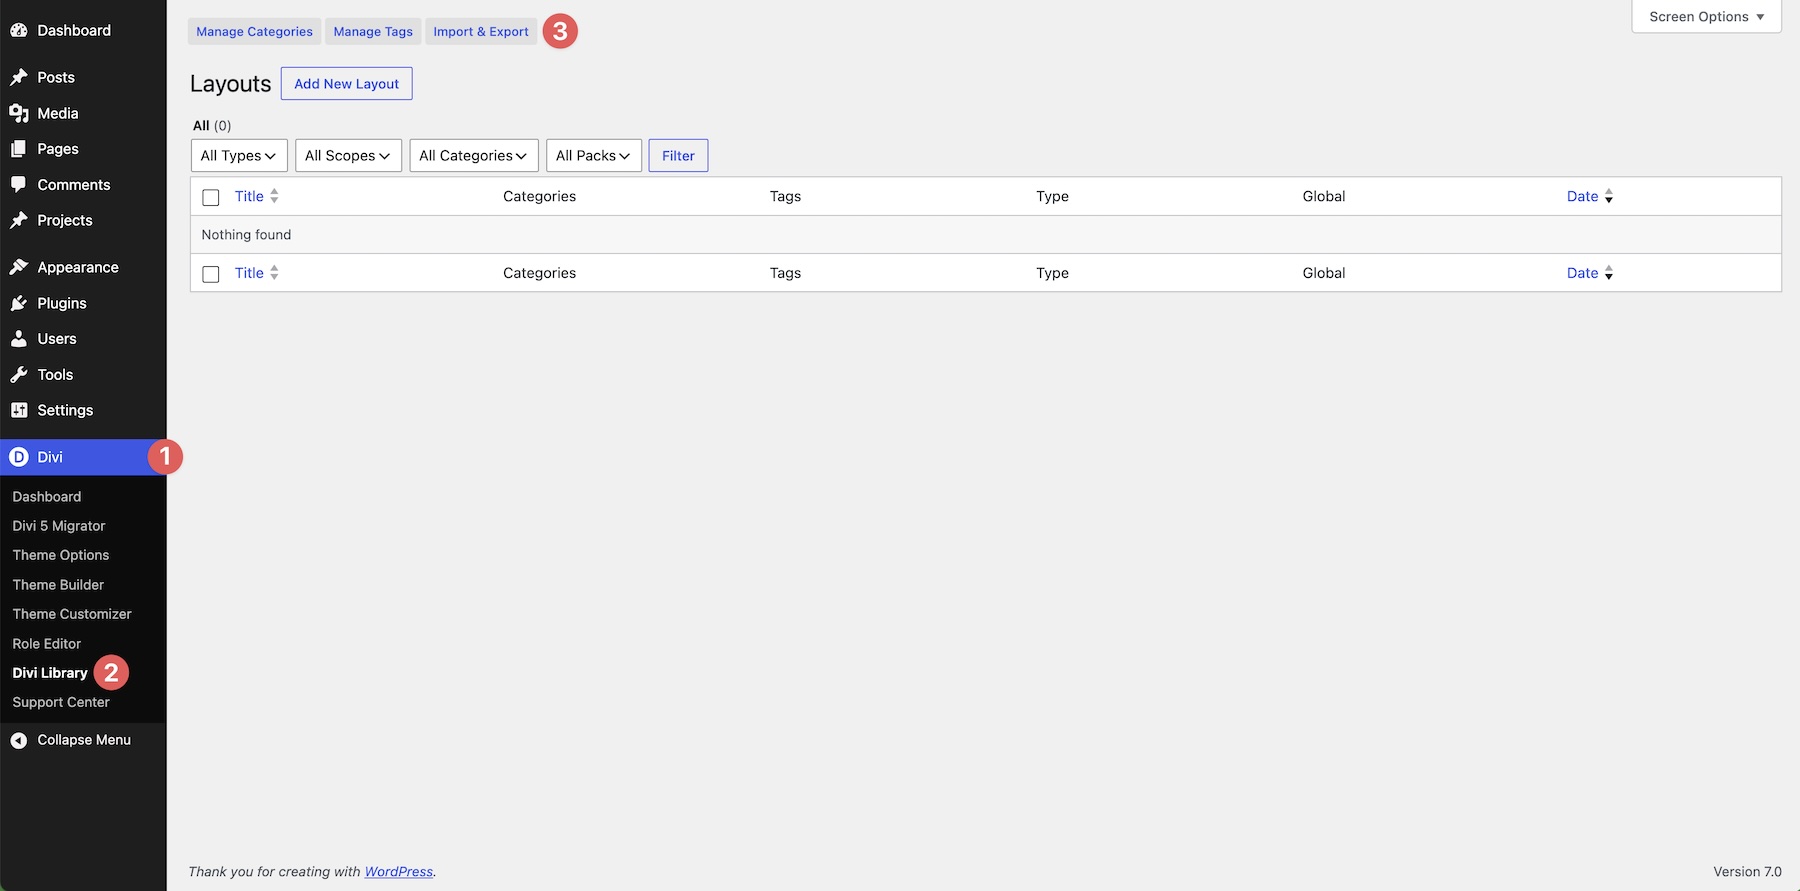
Task: Open Role Editor submenu item
Action: click(47, 644)
